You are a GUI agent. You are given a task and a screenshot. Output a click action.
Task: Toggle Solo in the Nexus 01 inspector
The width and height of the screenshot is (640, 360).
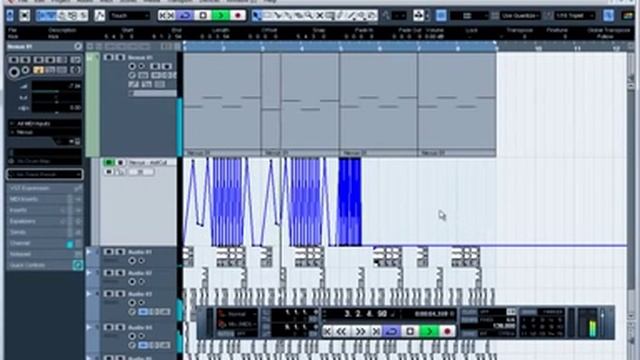click(x=25, y=60)
